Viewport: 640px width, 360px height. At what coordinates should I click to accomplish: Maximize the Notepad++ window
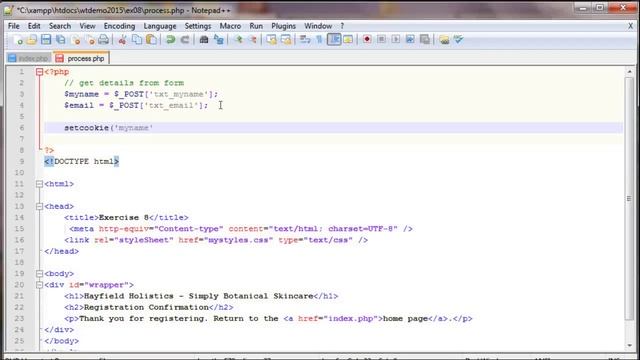tap(600, 8)
